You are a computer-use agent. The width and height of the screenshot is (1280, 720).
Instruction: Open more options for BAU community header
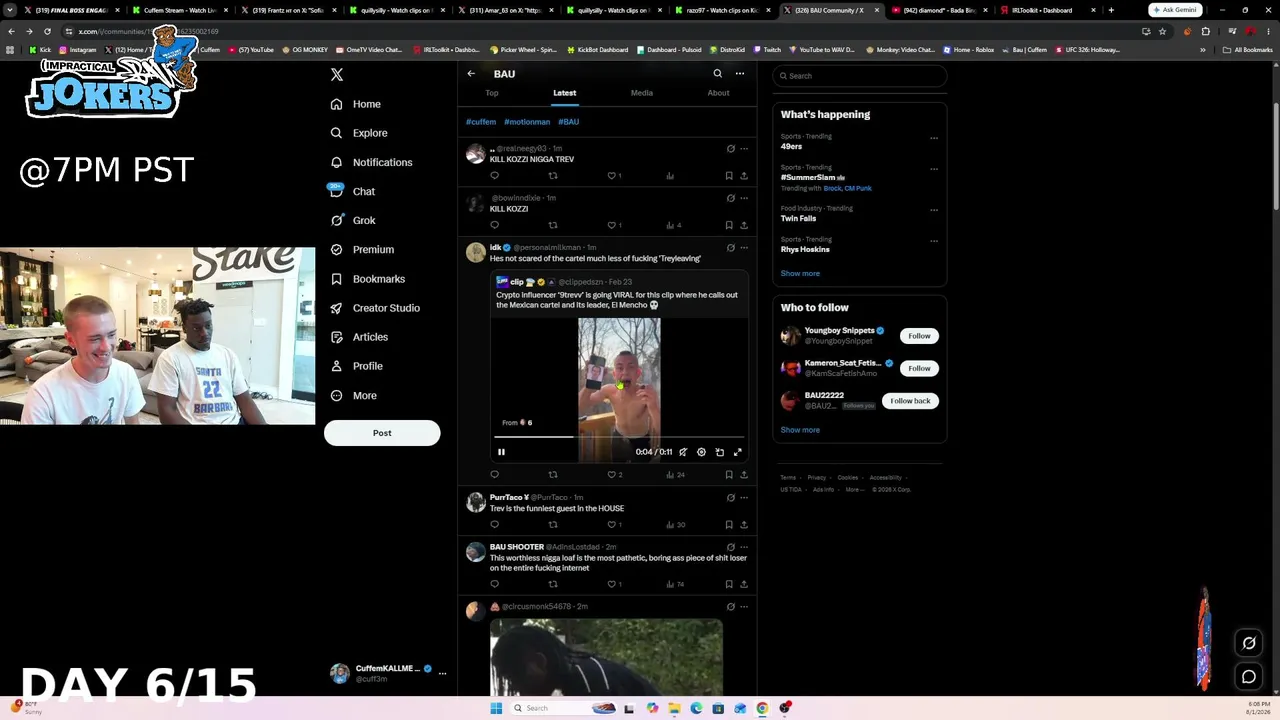click(740, 73)
